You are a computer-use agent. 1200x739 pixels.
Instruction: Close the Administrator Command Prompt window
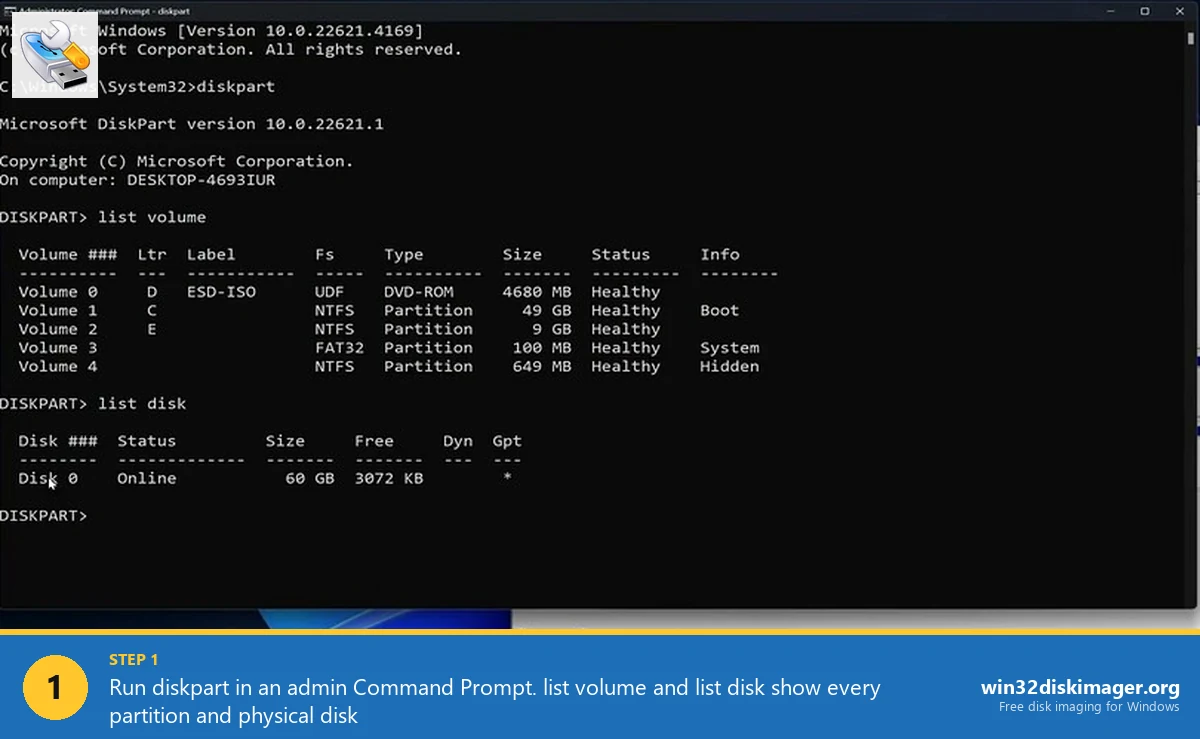point(1180,11)
